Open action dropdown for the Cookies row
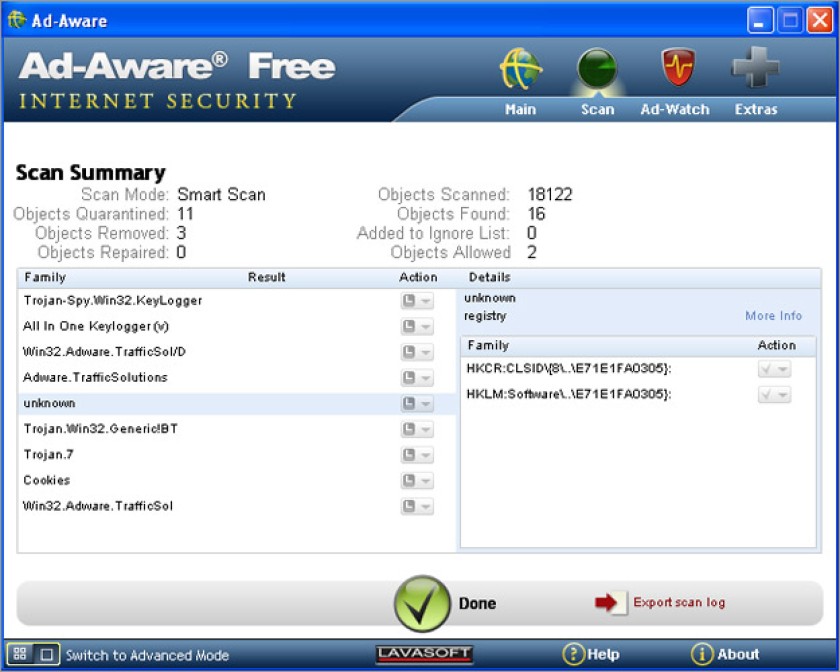The image size is (840, 672). tap(417, 481)
